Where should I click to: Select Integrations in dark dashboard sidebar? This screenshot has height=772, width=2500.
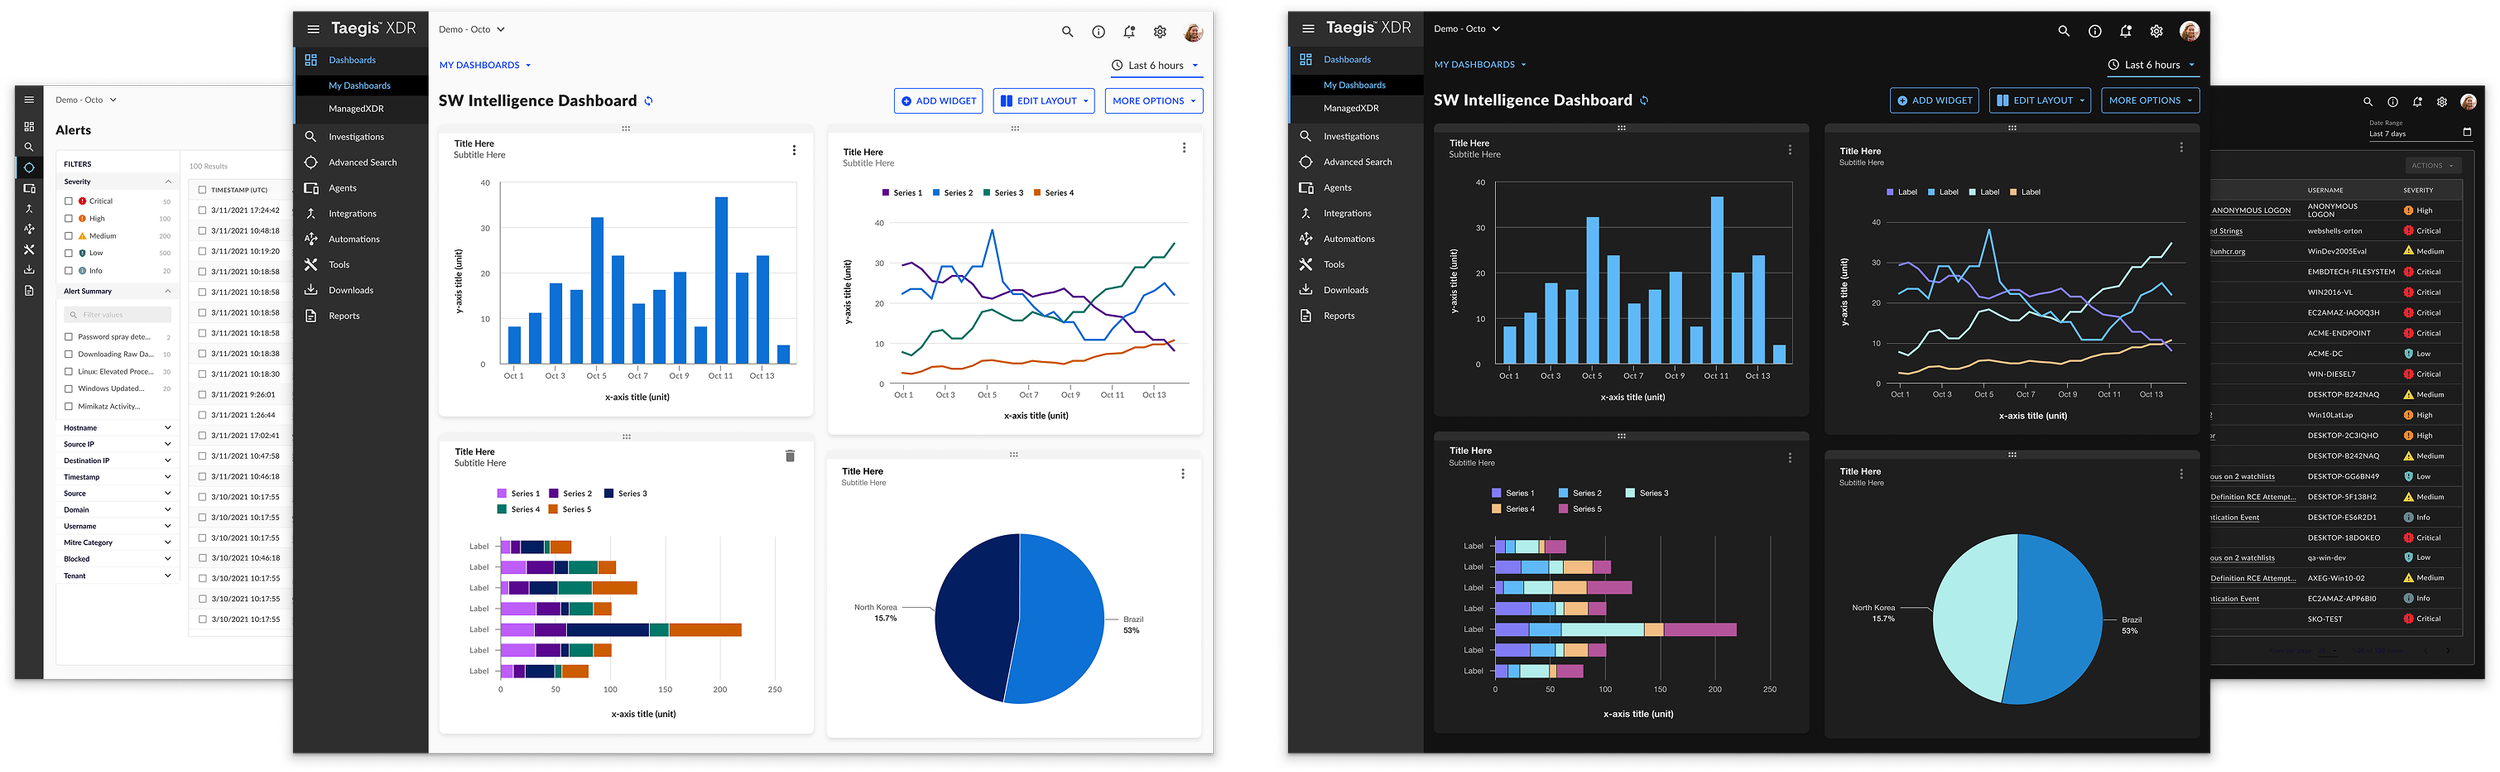point(1356,213)
